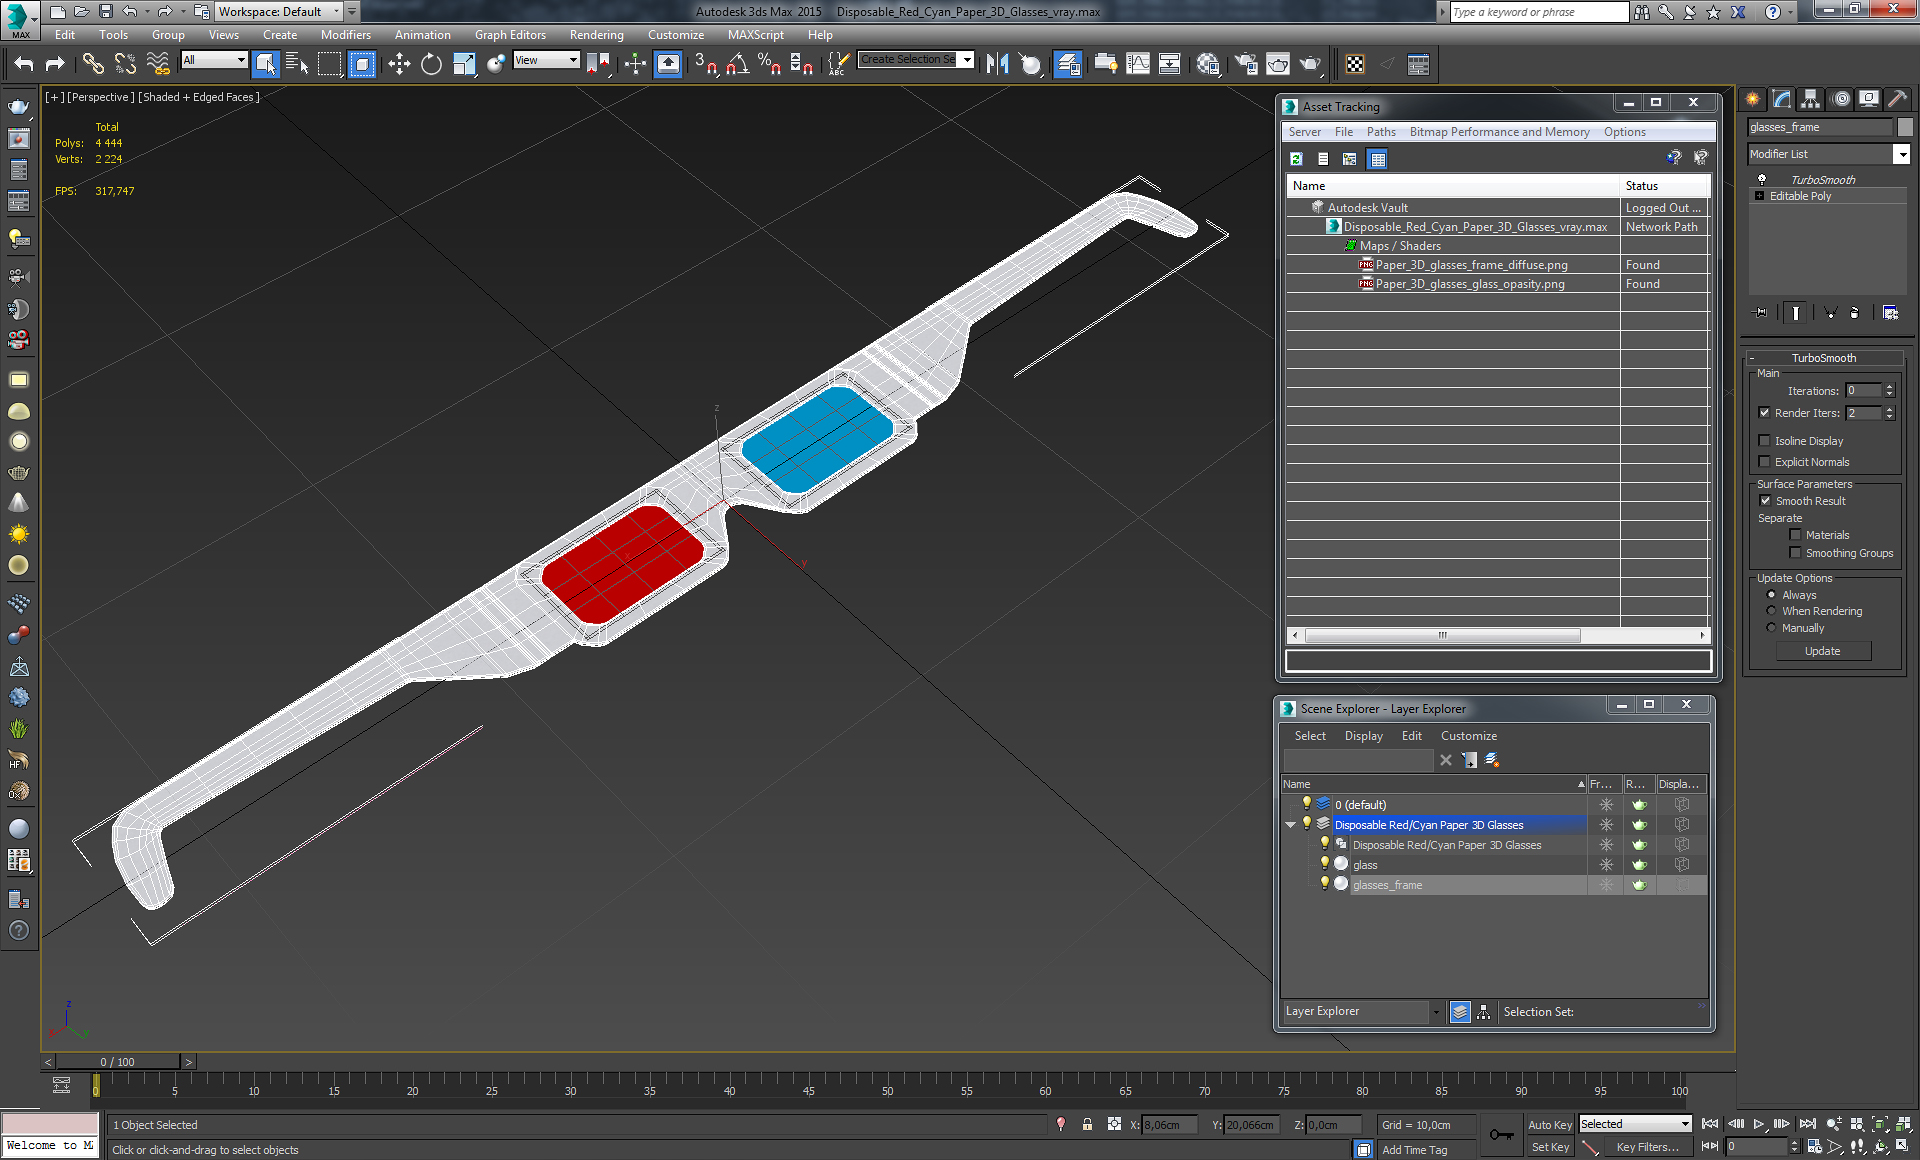The image size is (1920, 1160).
Task: Click the Undo arrow icon
Action: click(24, 64)
